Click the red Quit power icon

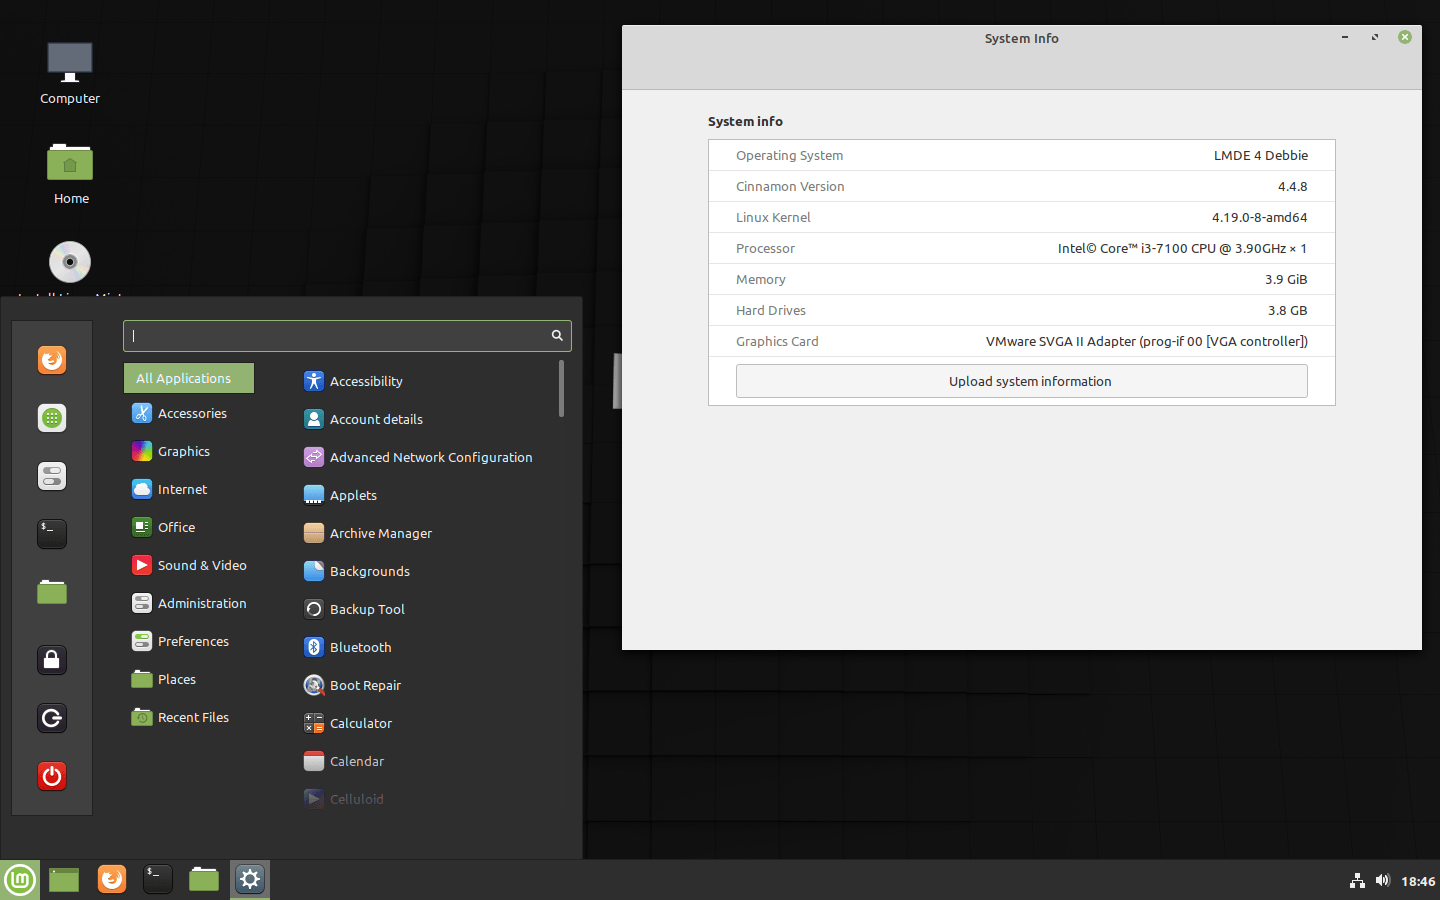(52, 776)
